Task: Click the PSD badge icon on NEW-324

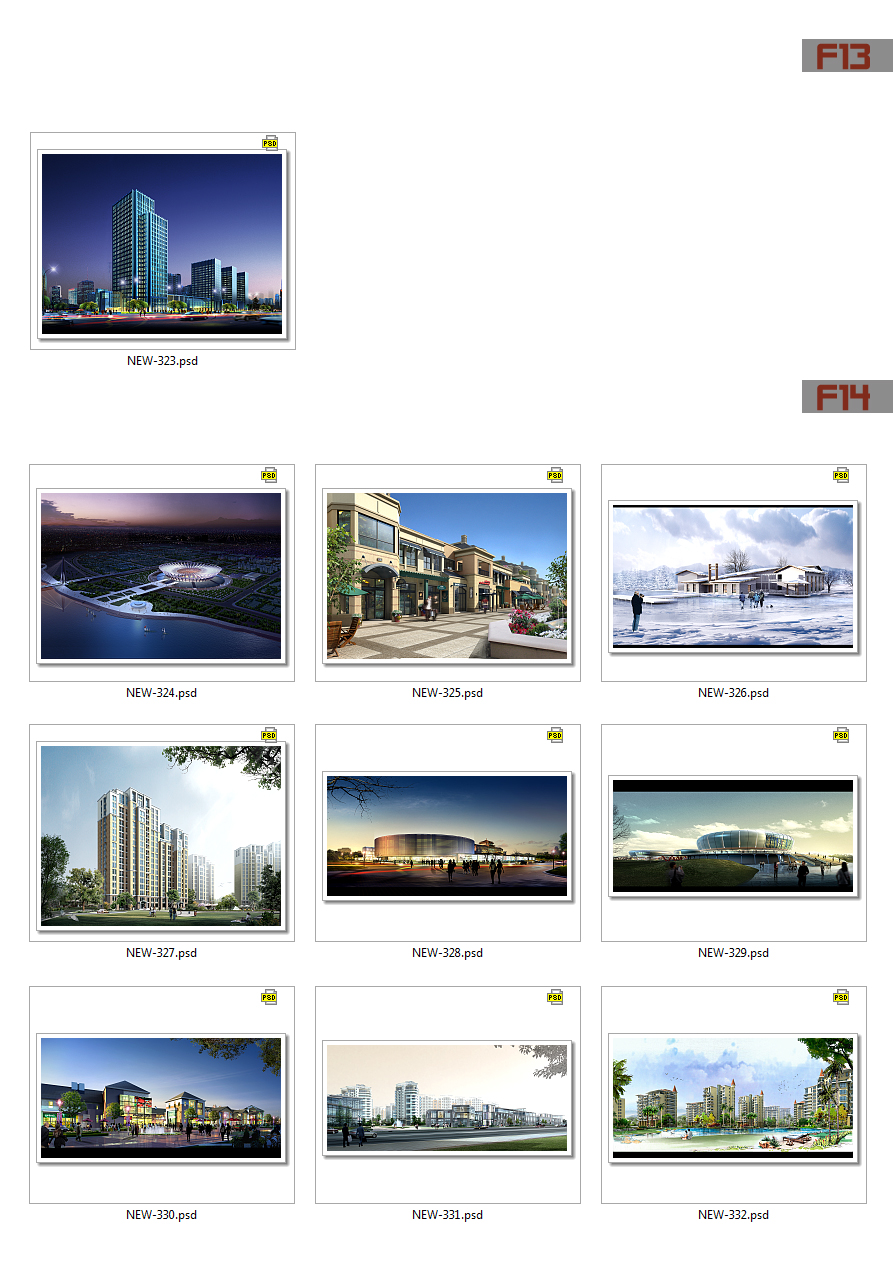Action: (x=269, y=475)
